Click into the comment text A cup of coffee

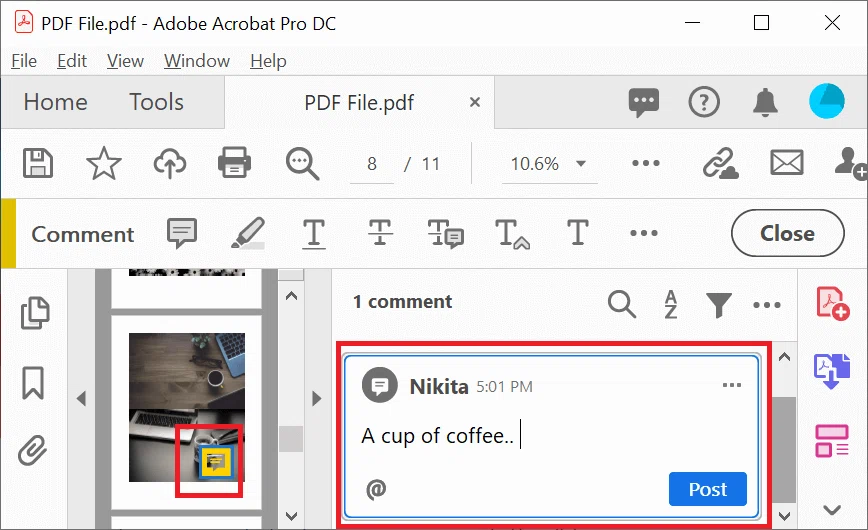(437, 436)
